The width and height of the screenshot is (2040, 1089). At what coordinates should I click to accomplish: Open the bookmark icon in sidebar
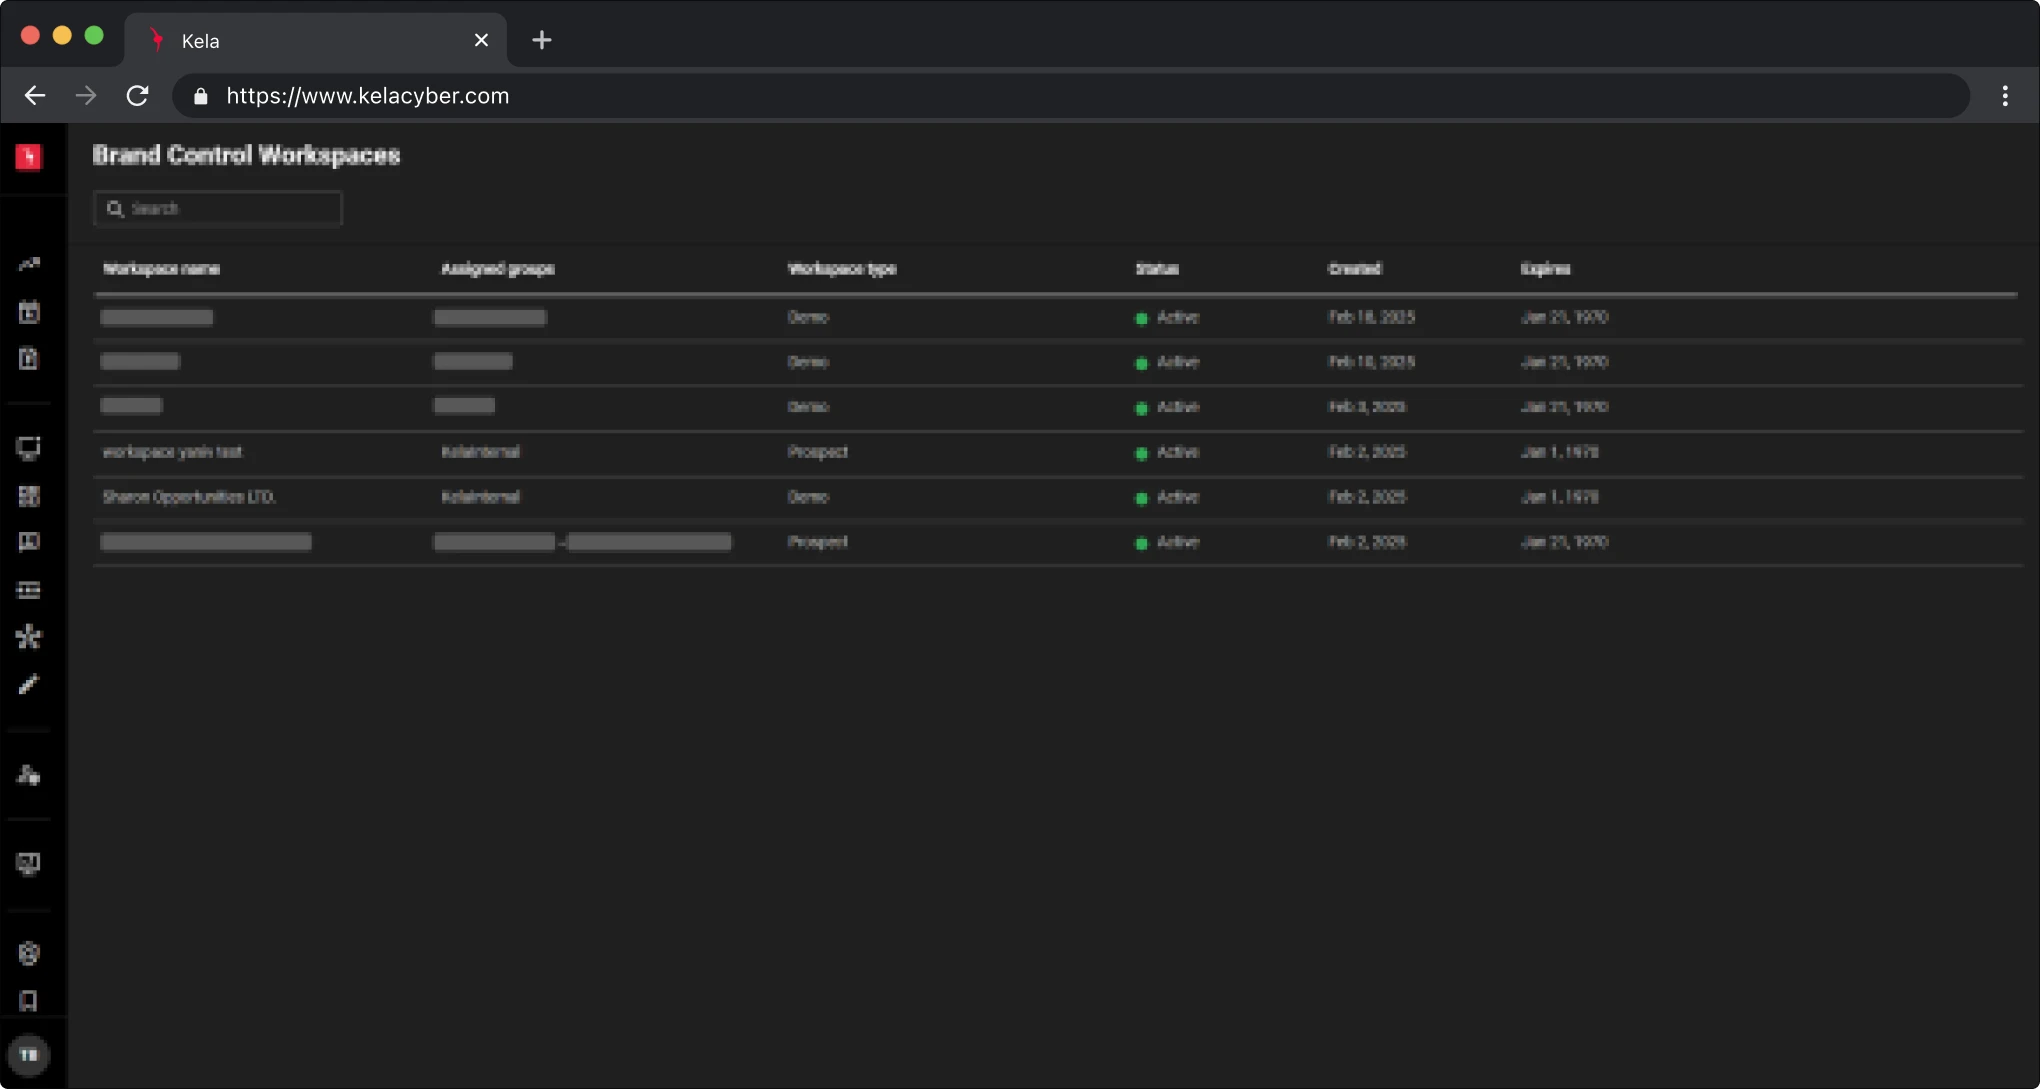point(29,1001)
